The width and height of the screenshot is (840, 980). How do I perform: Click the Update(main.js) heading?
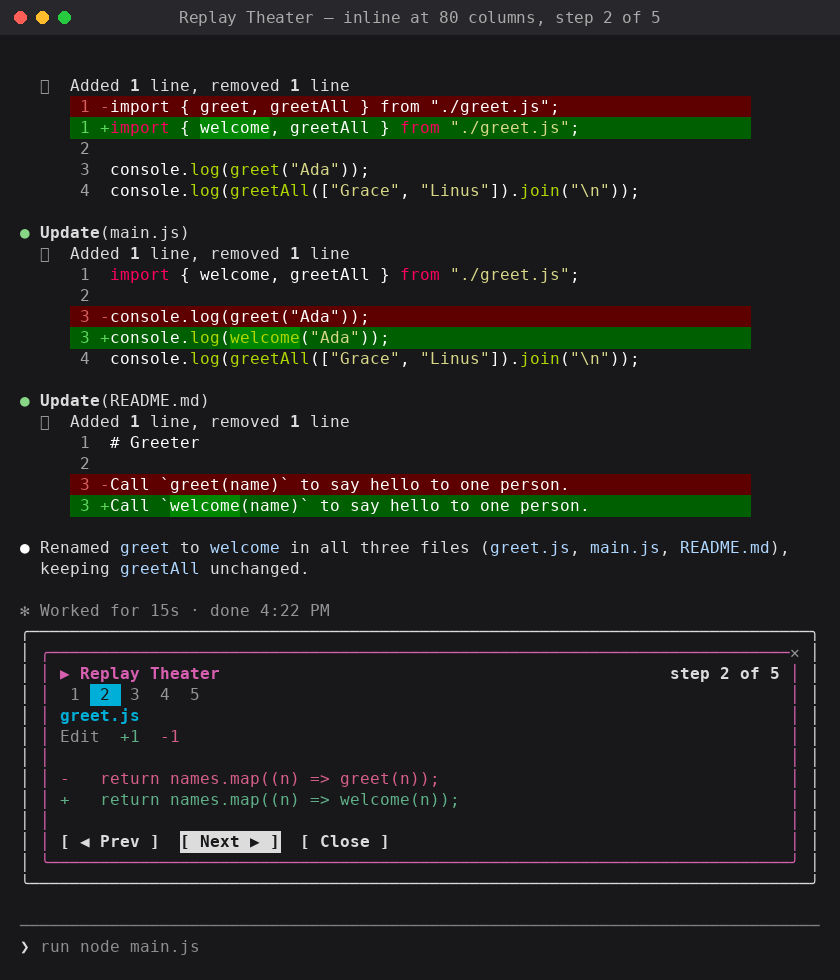pos(114,232)
